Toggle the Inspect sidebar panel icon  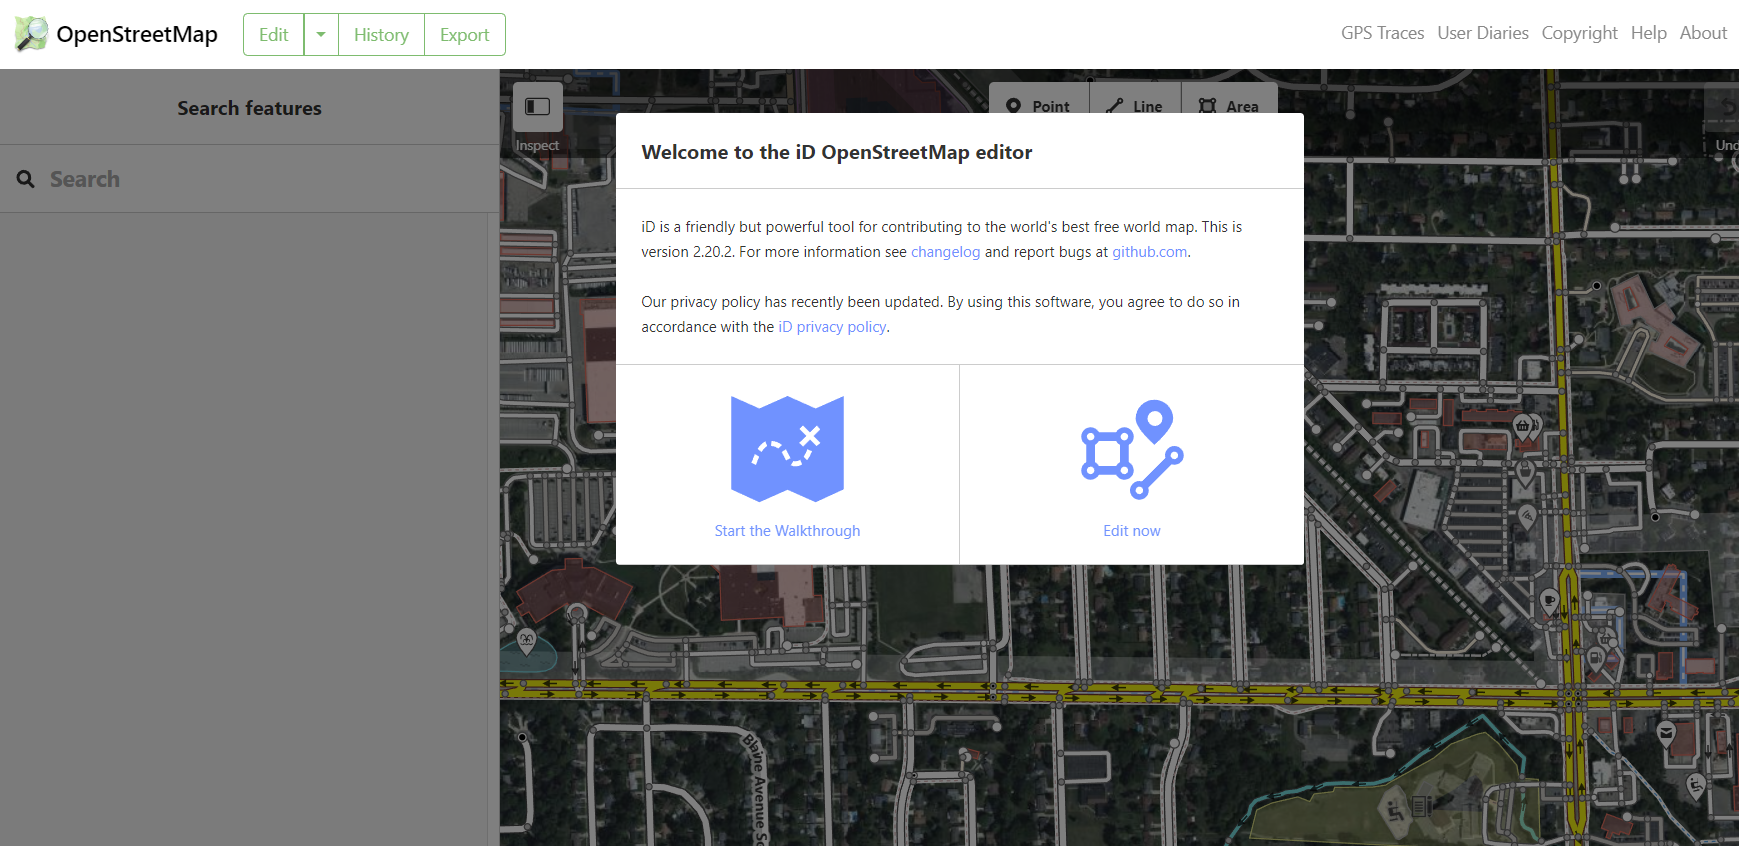point(538,107)
